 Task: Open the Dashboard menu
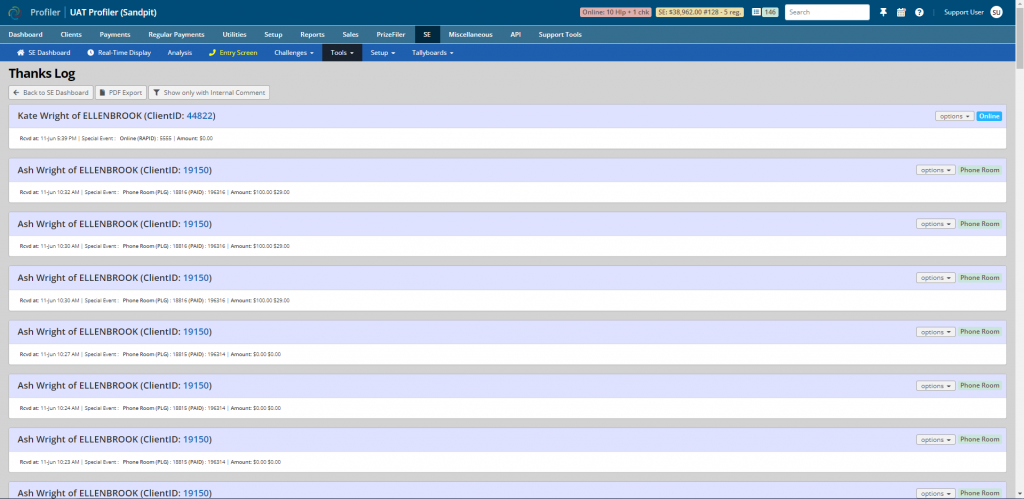click(25, 35)
